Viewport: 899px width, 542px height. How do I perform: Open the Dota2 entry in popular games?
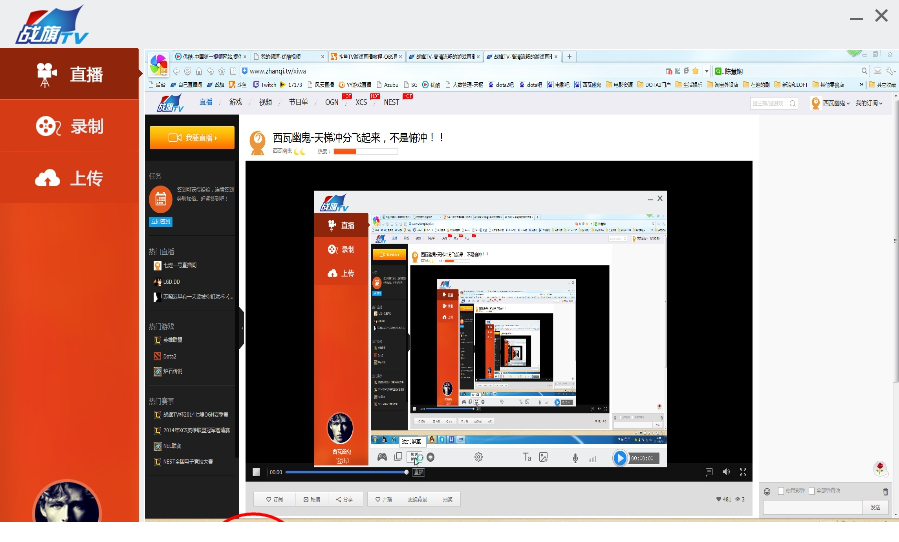(x=166, y=356)
